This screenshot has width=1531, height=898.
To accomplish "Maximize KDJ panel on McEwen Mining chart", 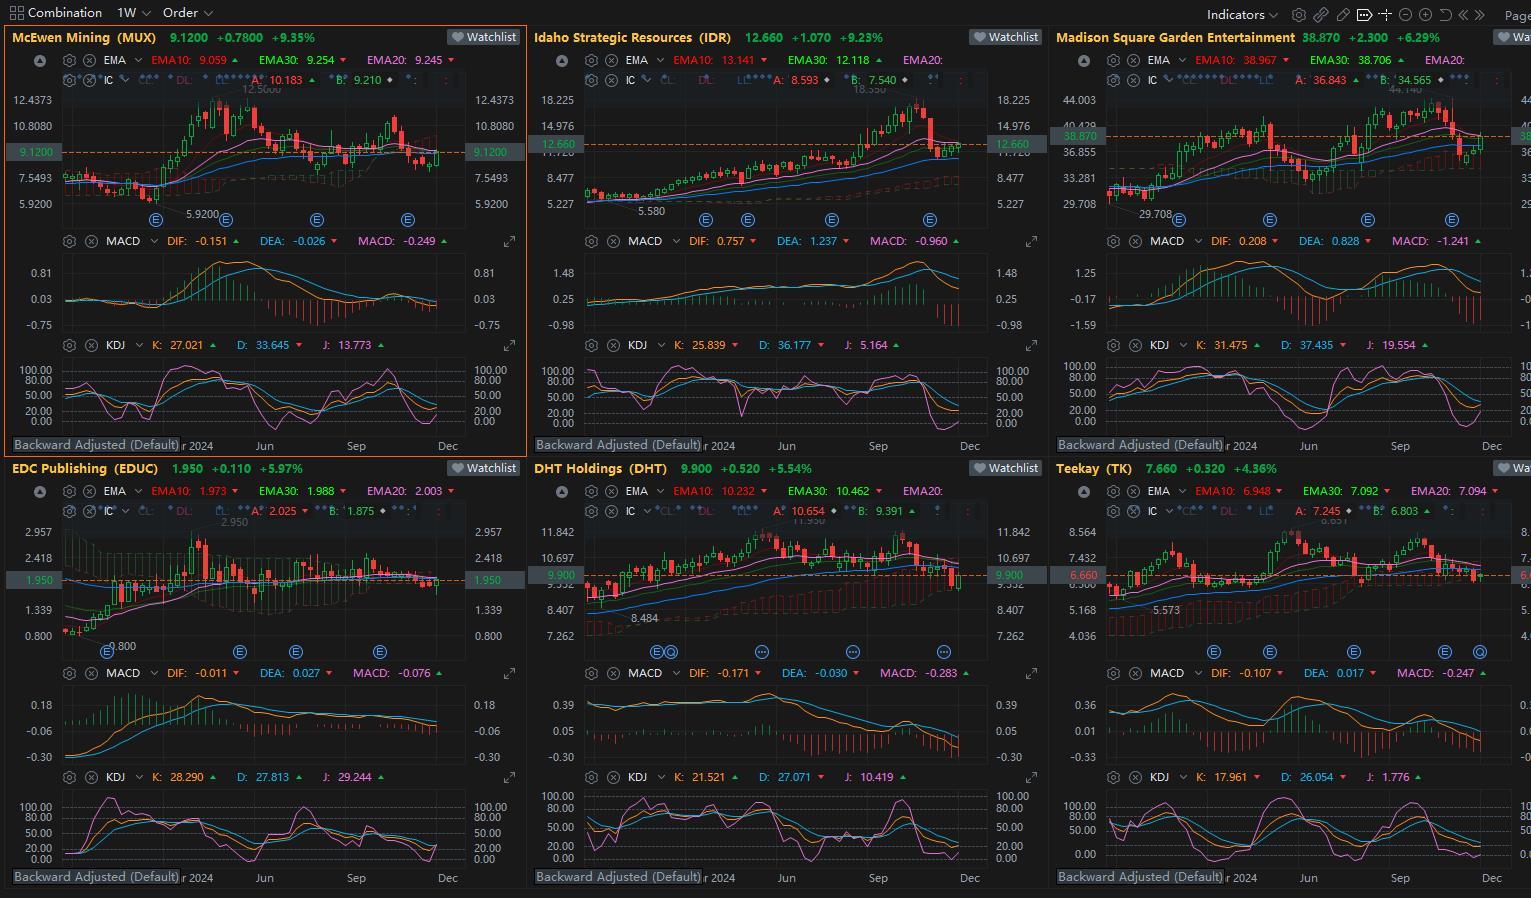I will [x=509, y=345].
